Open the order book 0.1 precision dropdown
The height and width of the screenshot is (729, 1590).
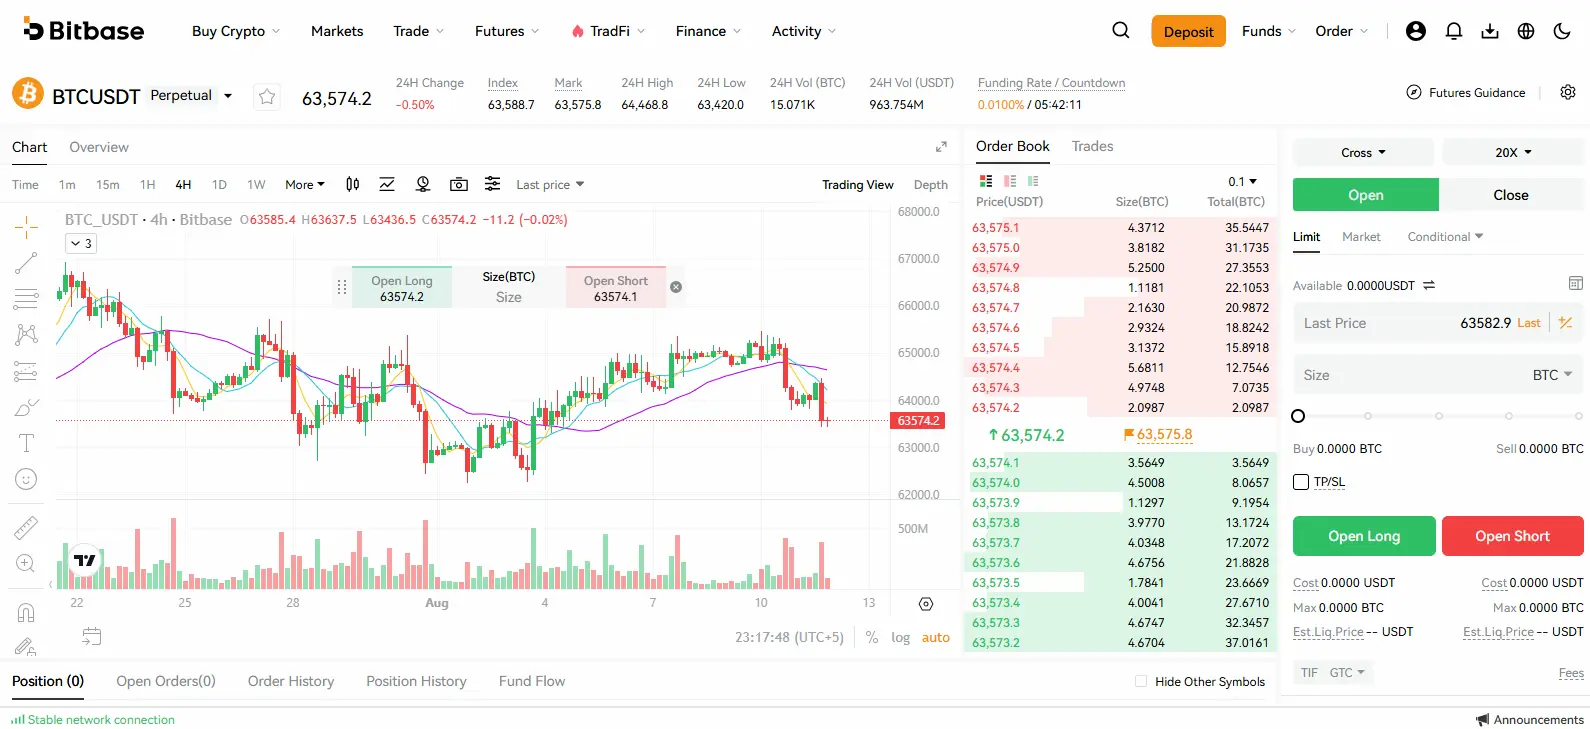1243,181
